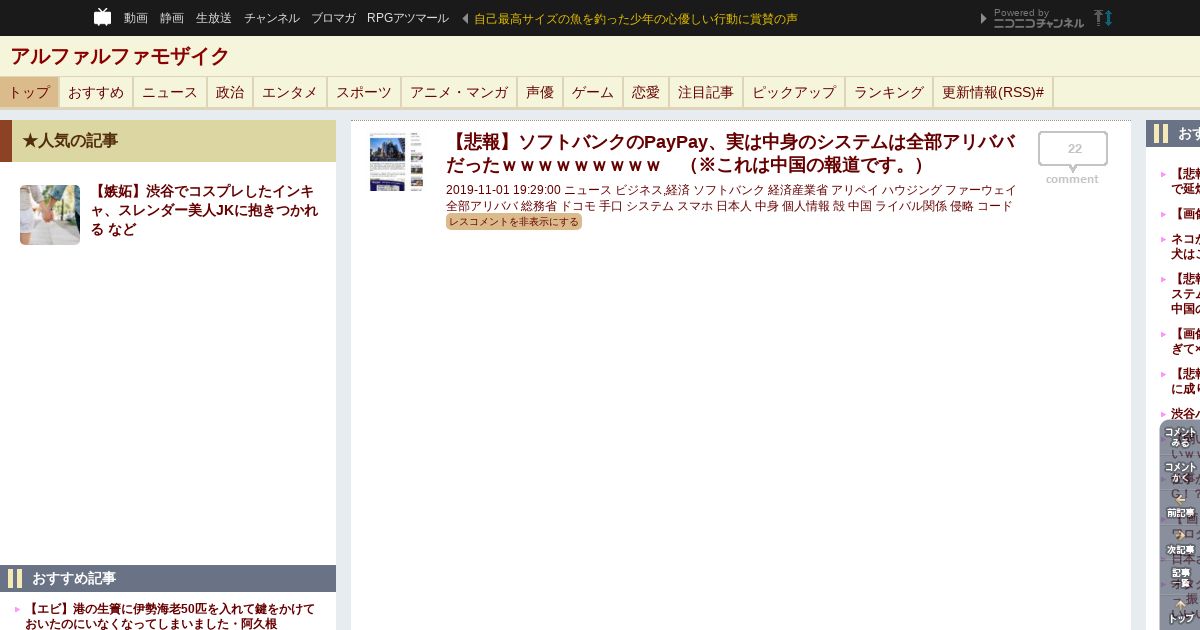Click the Shibuya cosplay article thumbnail
Image resolution: width=1200 pixels, height=630 pixels.
[x=50, y=215]
